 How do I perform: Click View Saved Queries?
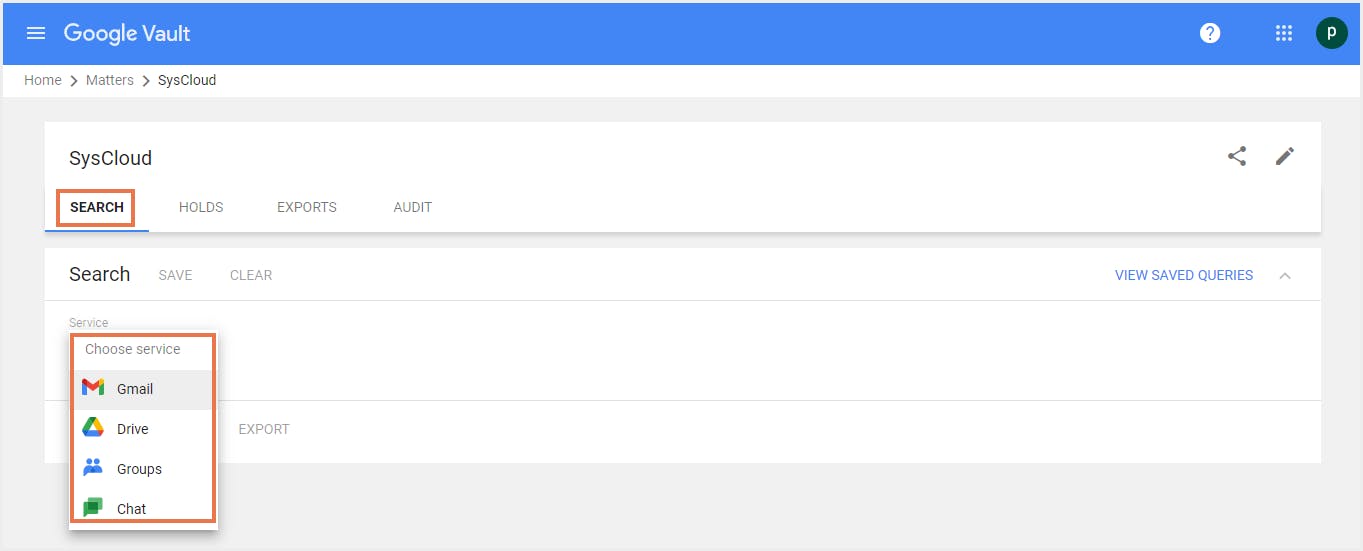[1183, 275]
